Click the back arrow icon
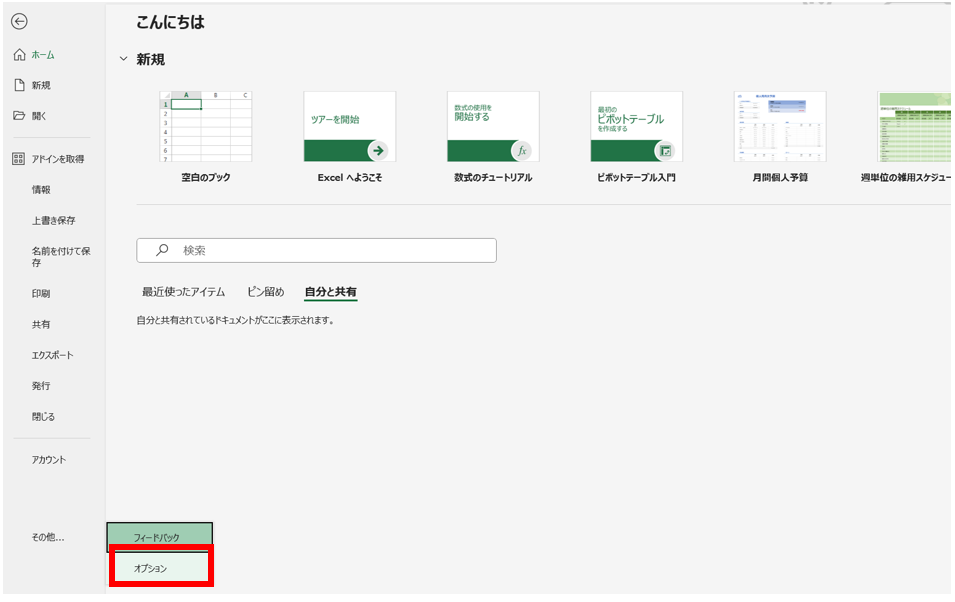Viewport: 955px width, 602px height. tap(19, 22)
